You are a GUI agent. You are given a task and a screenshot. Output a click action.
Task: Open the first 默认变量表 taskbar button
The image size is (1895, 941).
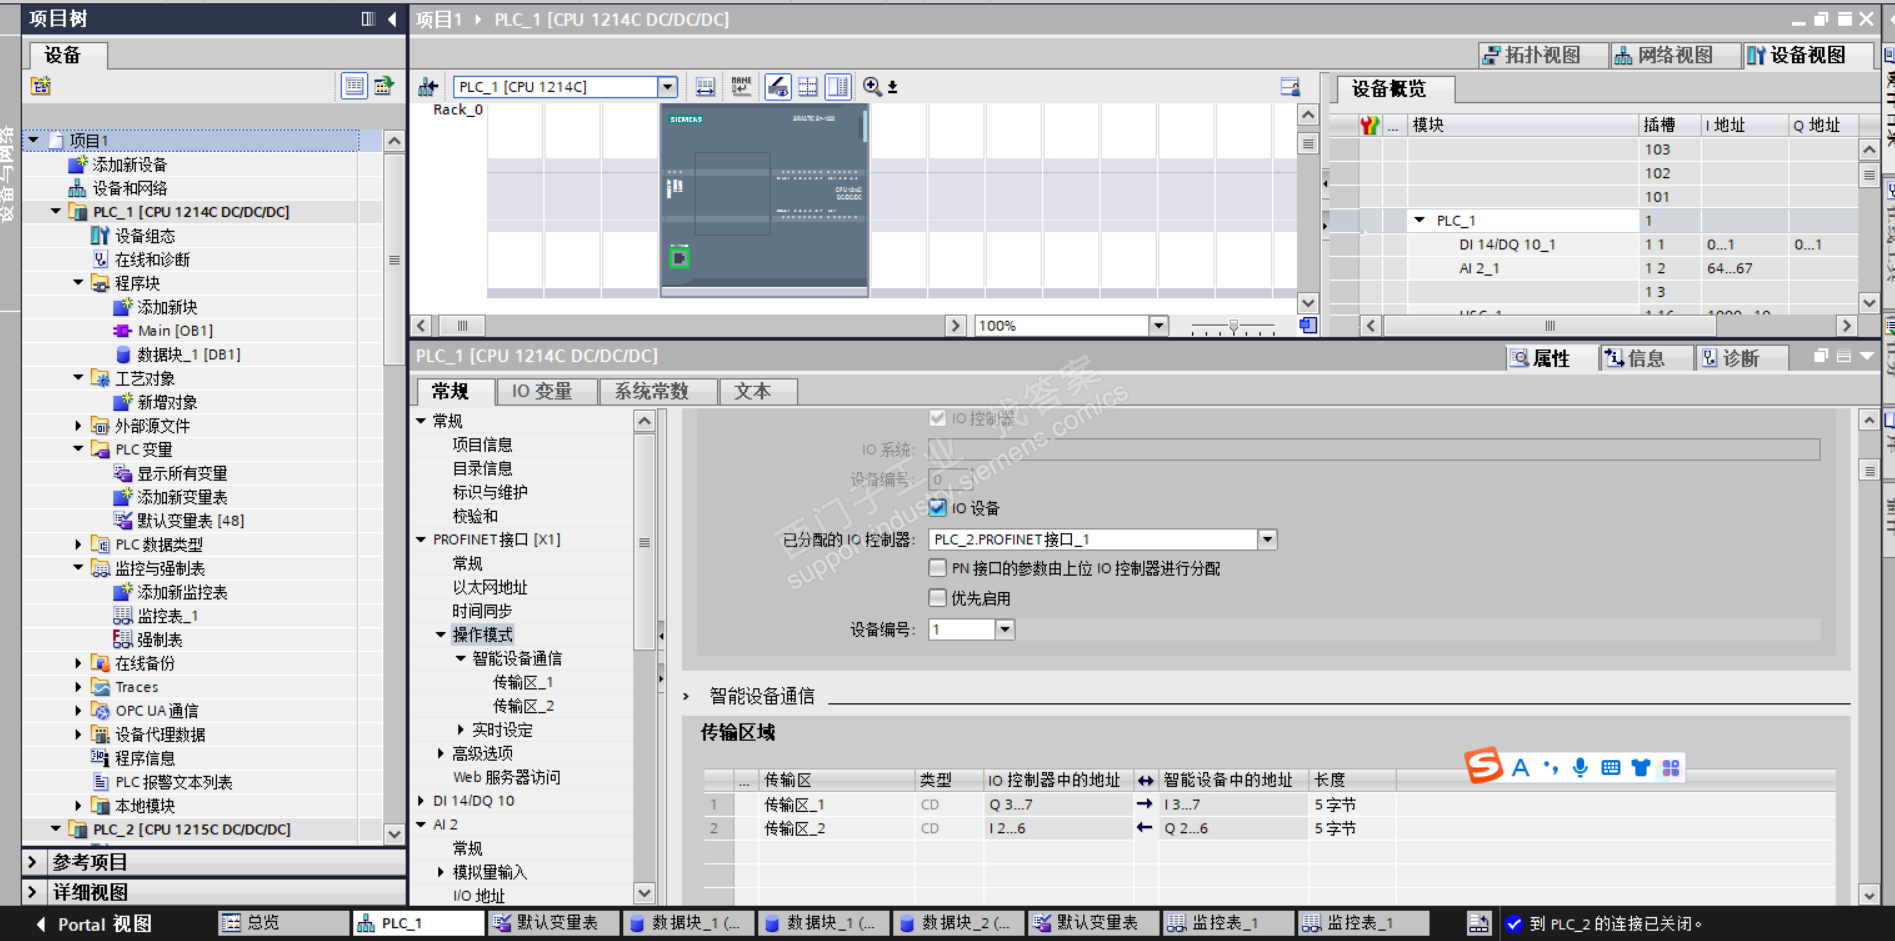[554, 923]
